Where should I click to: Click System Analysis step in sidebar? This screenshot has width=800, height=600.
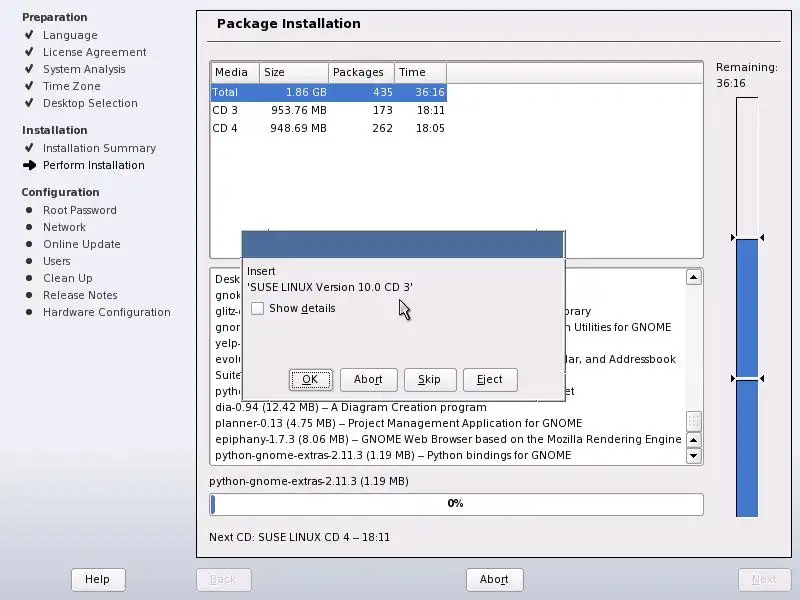(84, 69)
